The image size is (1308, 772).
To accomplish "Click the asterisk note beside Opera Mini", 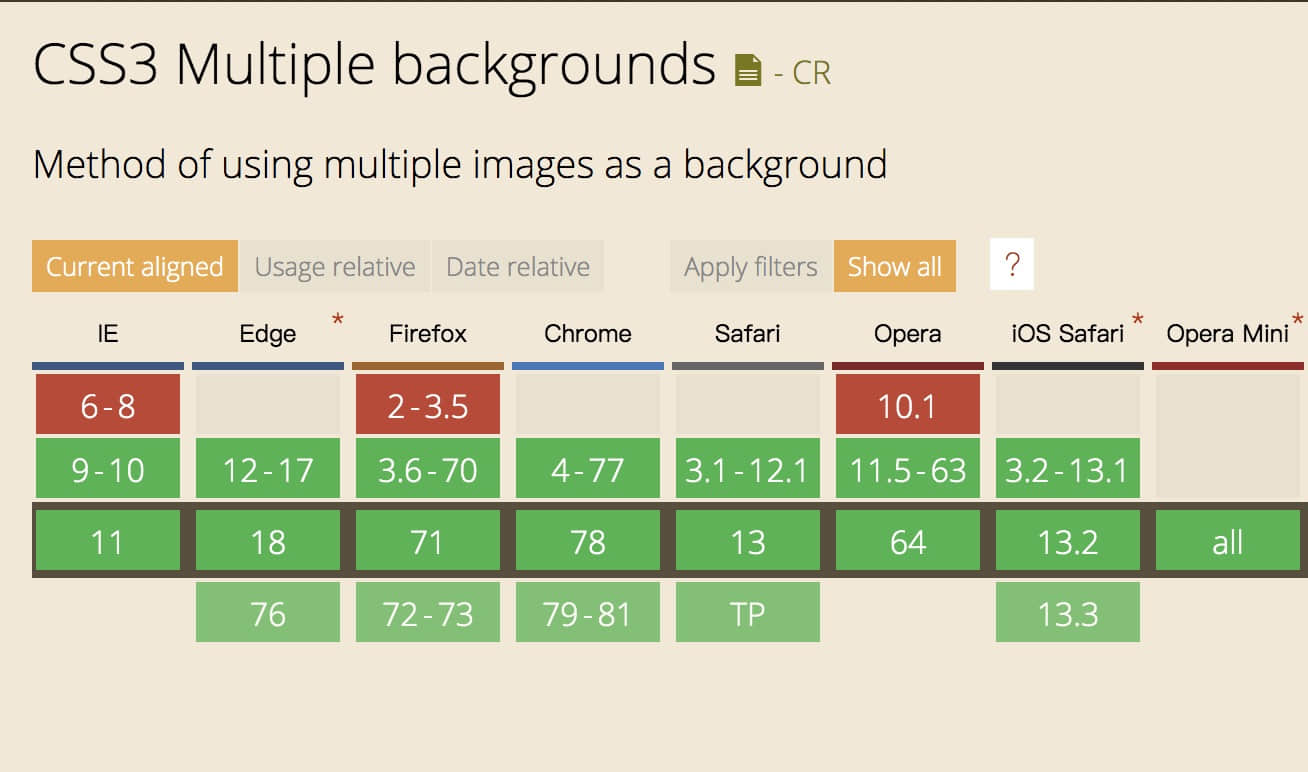I will (1298, 321).
